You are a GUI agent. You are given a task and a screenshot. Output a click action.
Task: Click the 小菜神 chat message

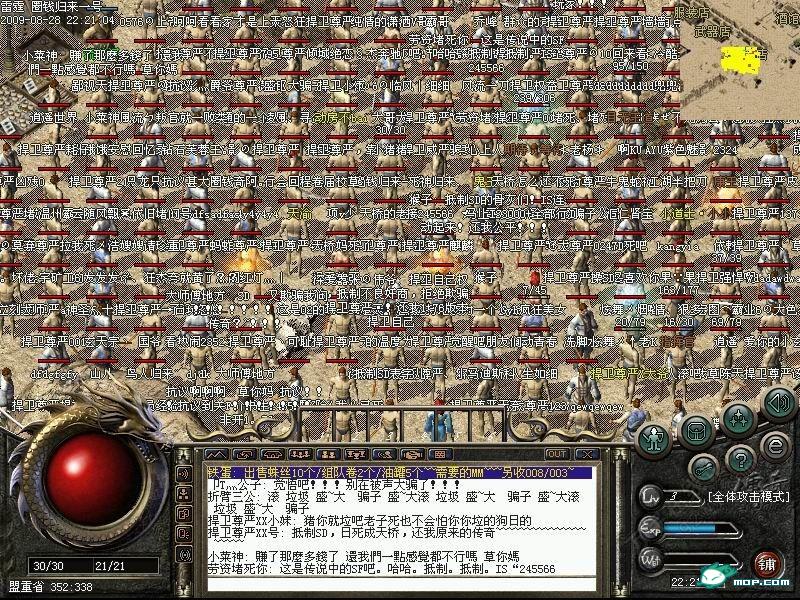pyautogui.click(x=364, y=557)
